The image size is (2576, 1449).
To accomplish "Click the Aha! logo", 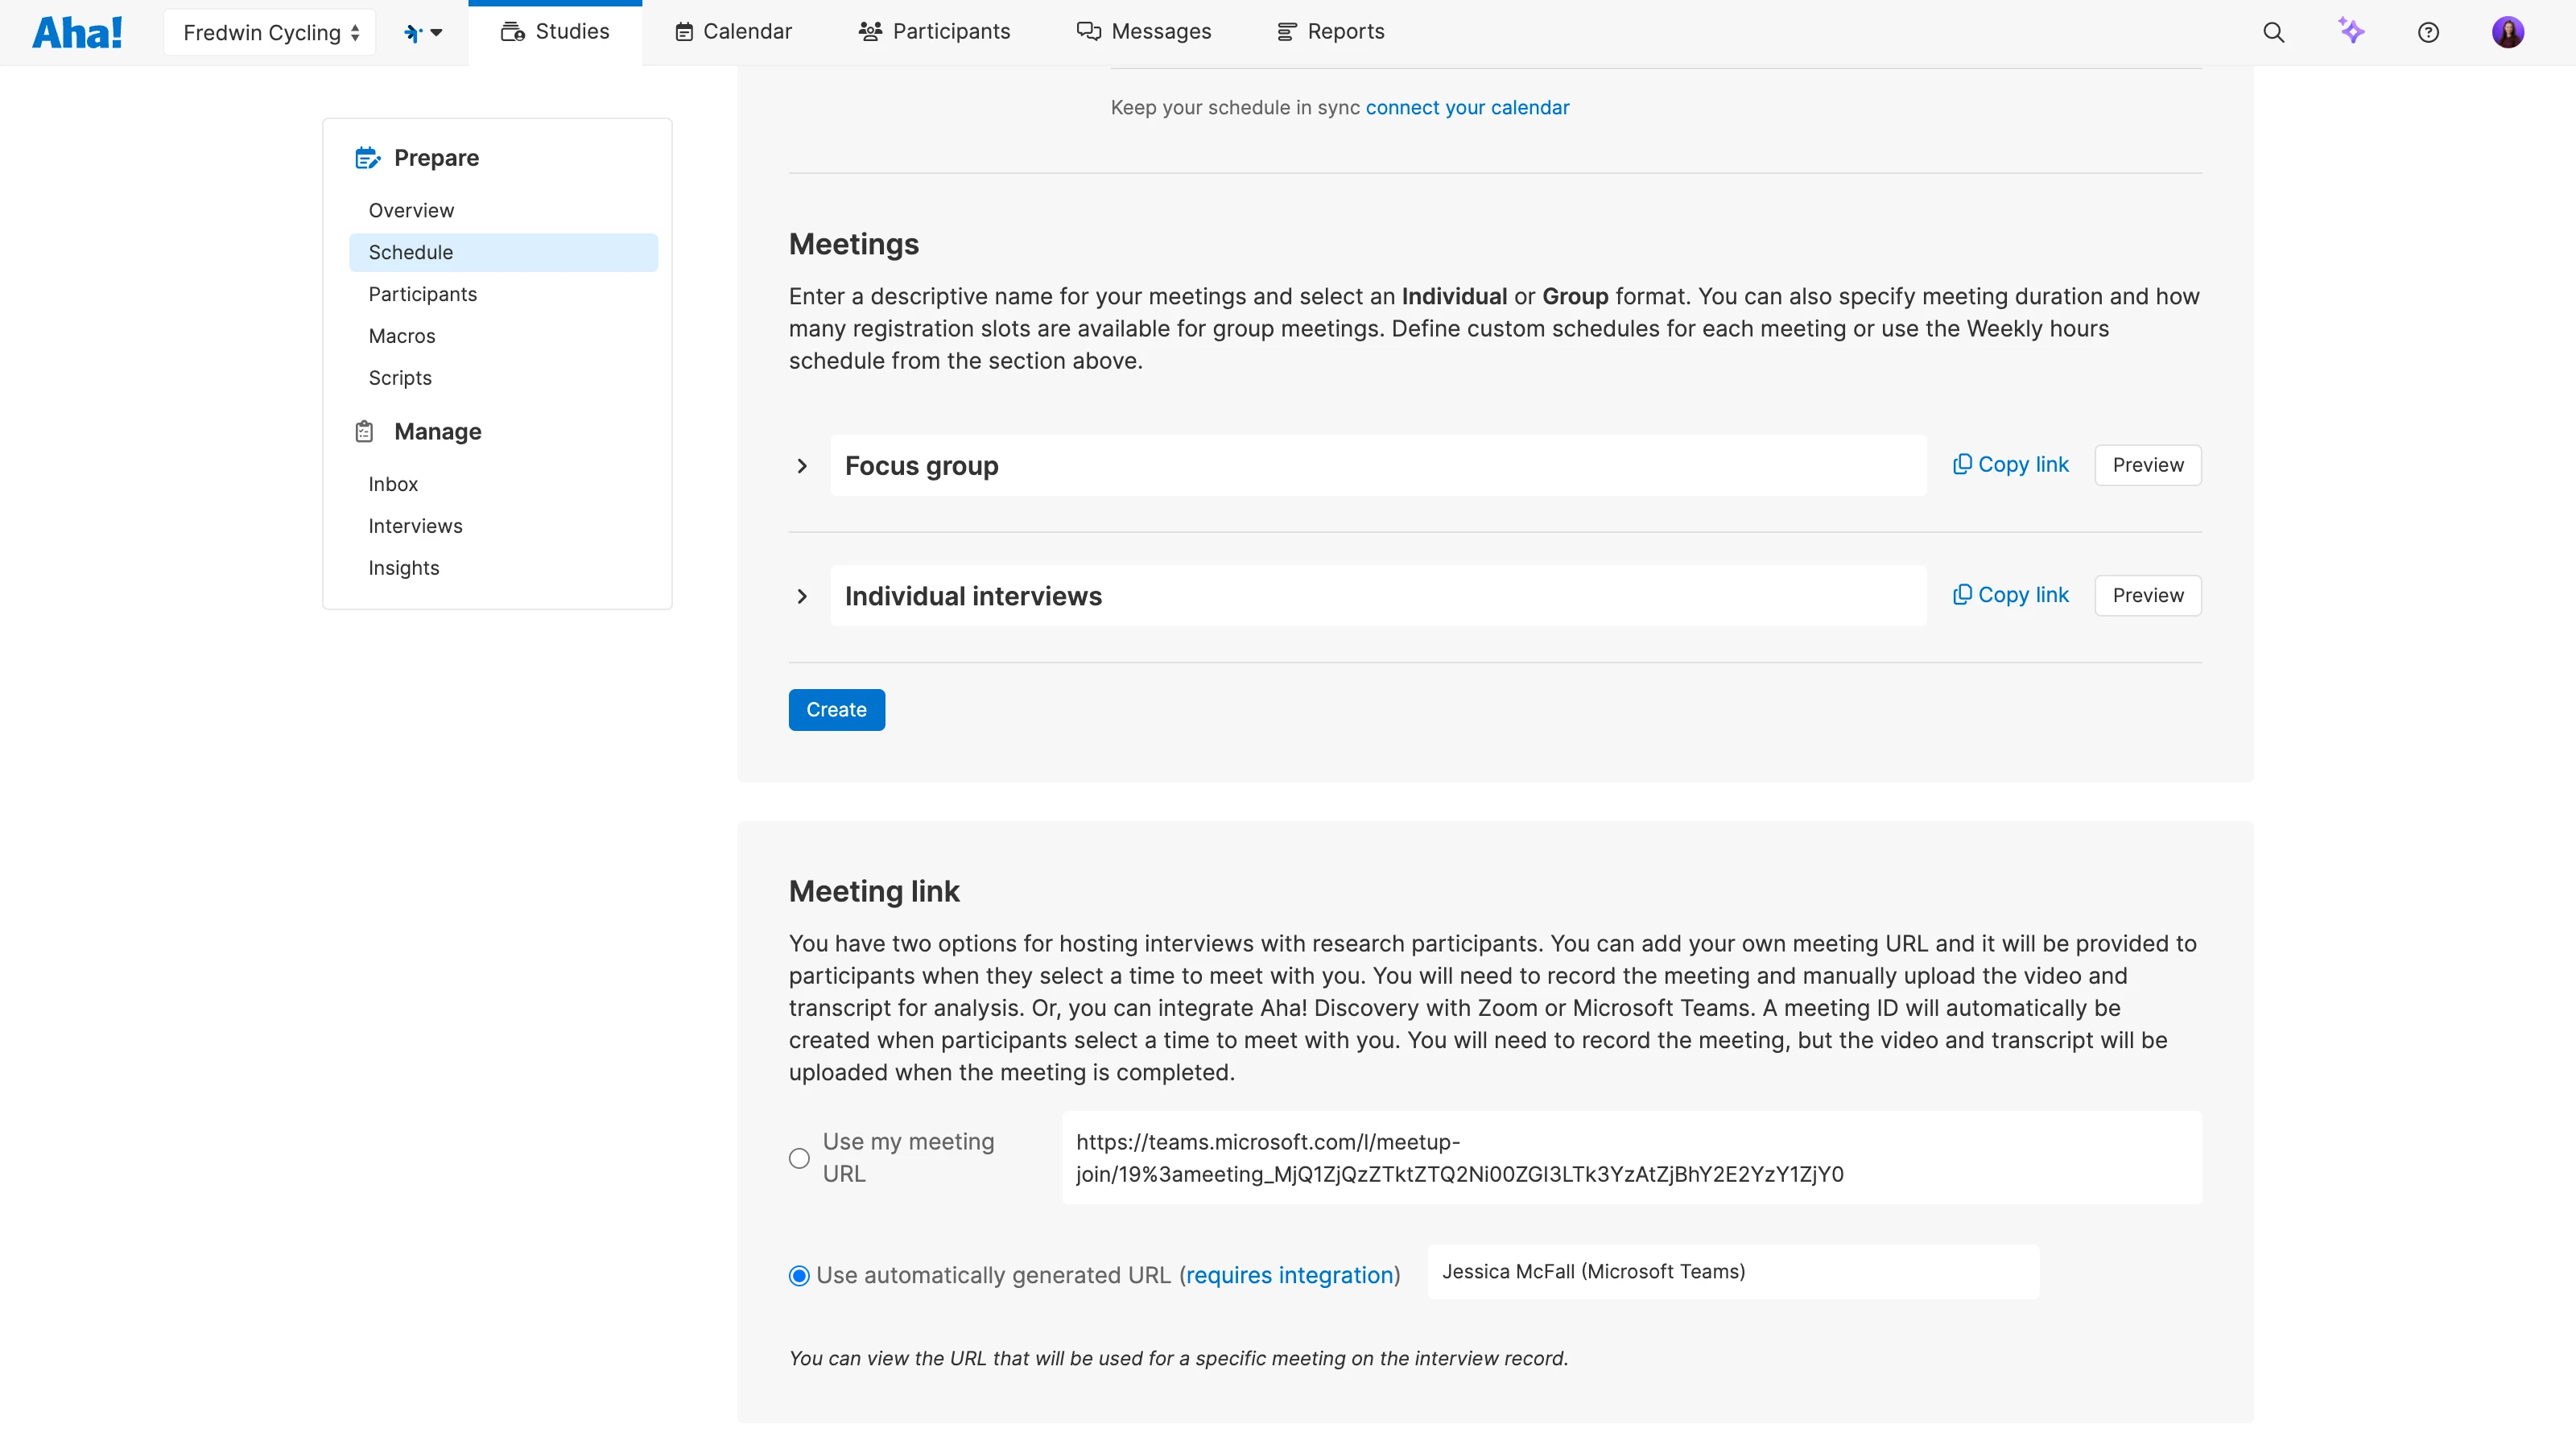I will click(x=77, y=32).
